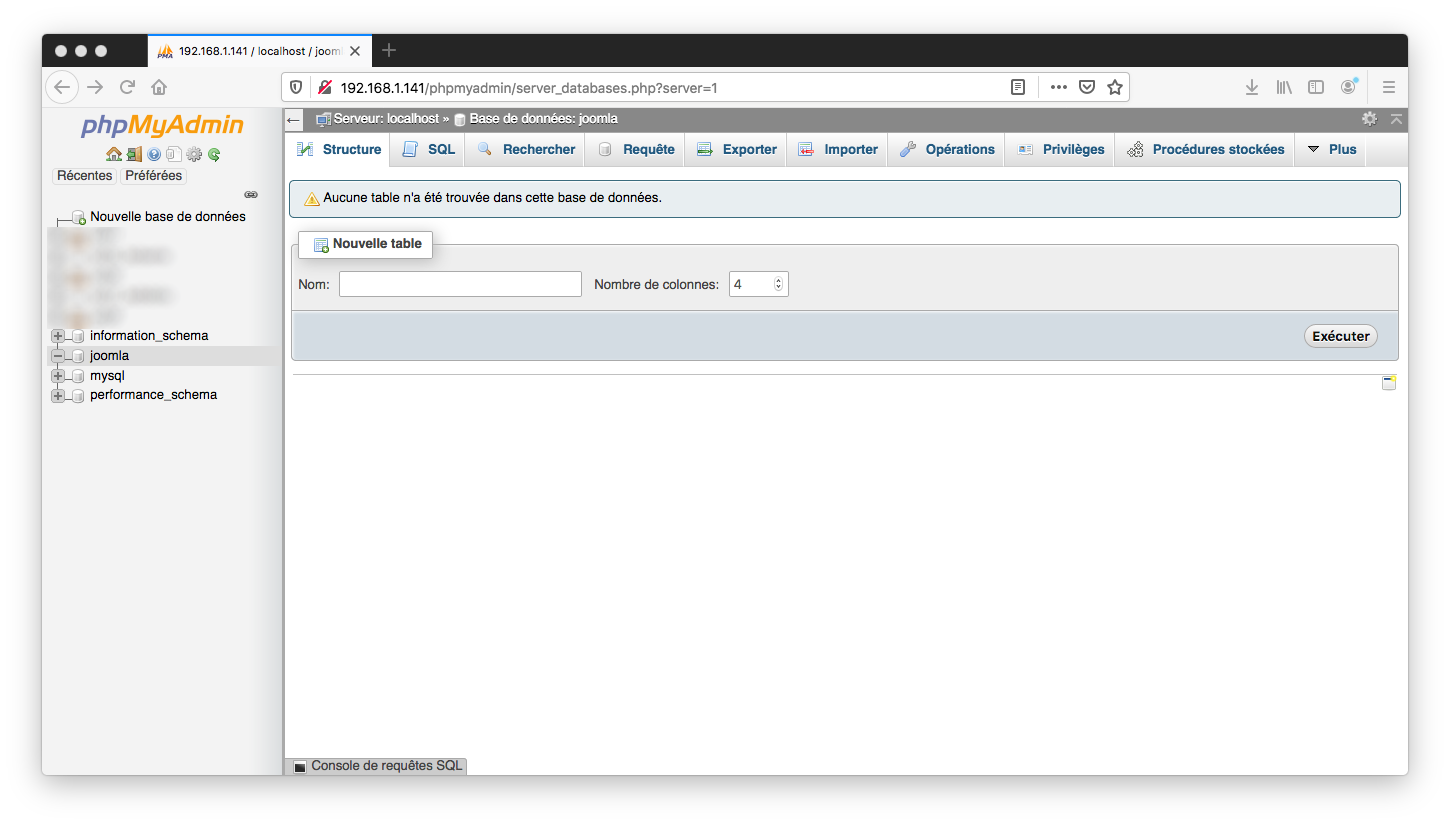Image resolution: width=1450 pixels, height=825 pixels.
Task: Open page settings gear at top right
Action: click(1369, 119)
